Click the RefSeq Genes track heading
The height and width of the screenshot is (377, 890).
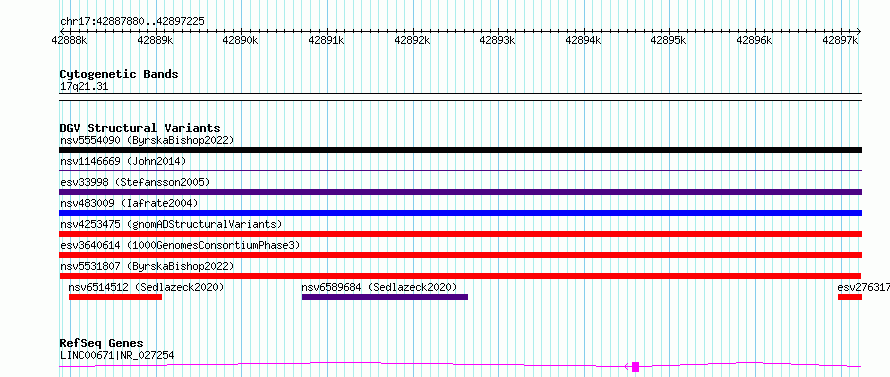pyautogui.click(x=101, y=344)
